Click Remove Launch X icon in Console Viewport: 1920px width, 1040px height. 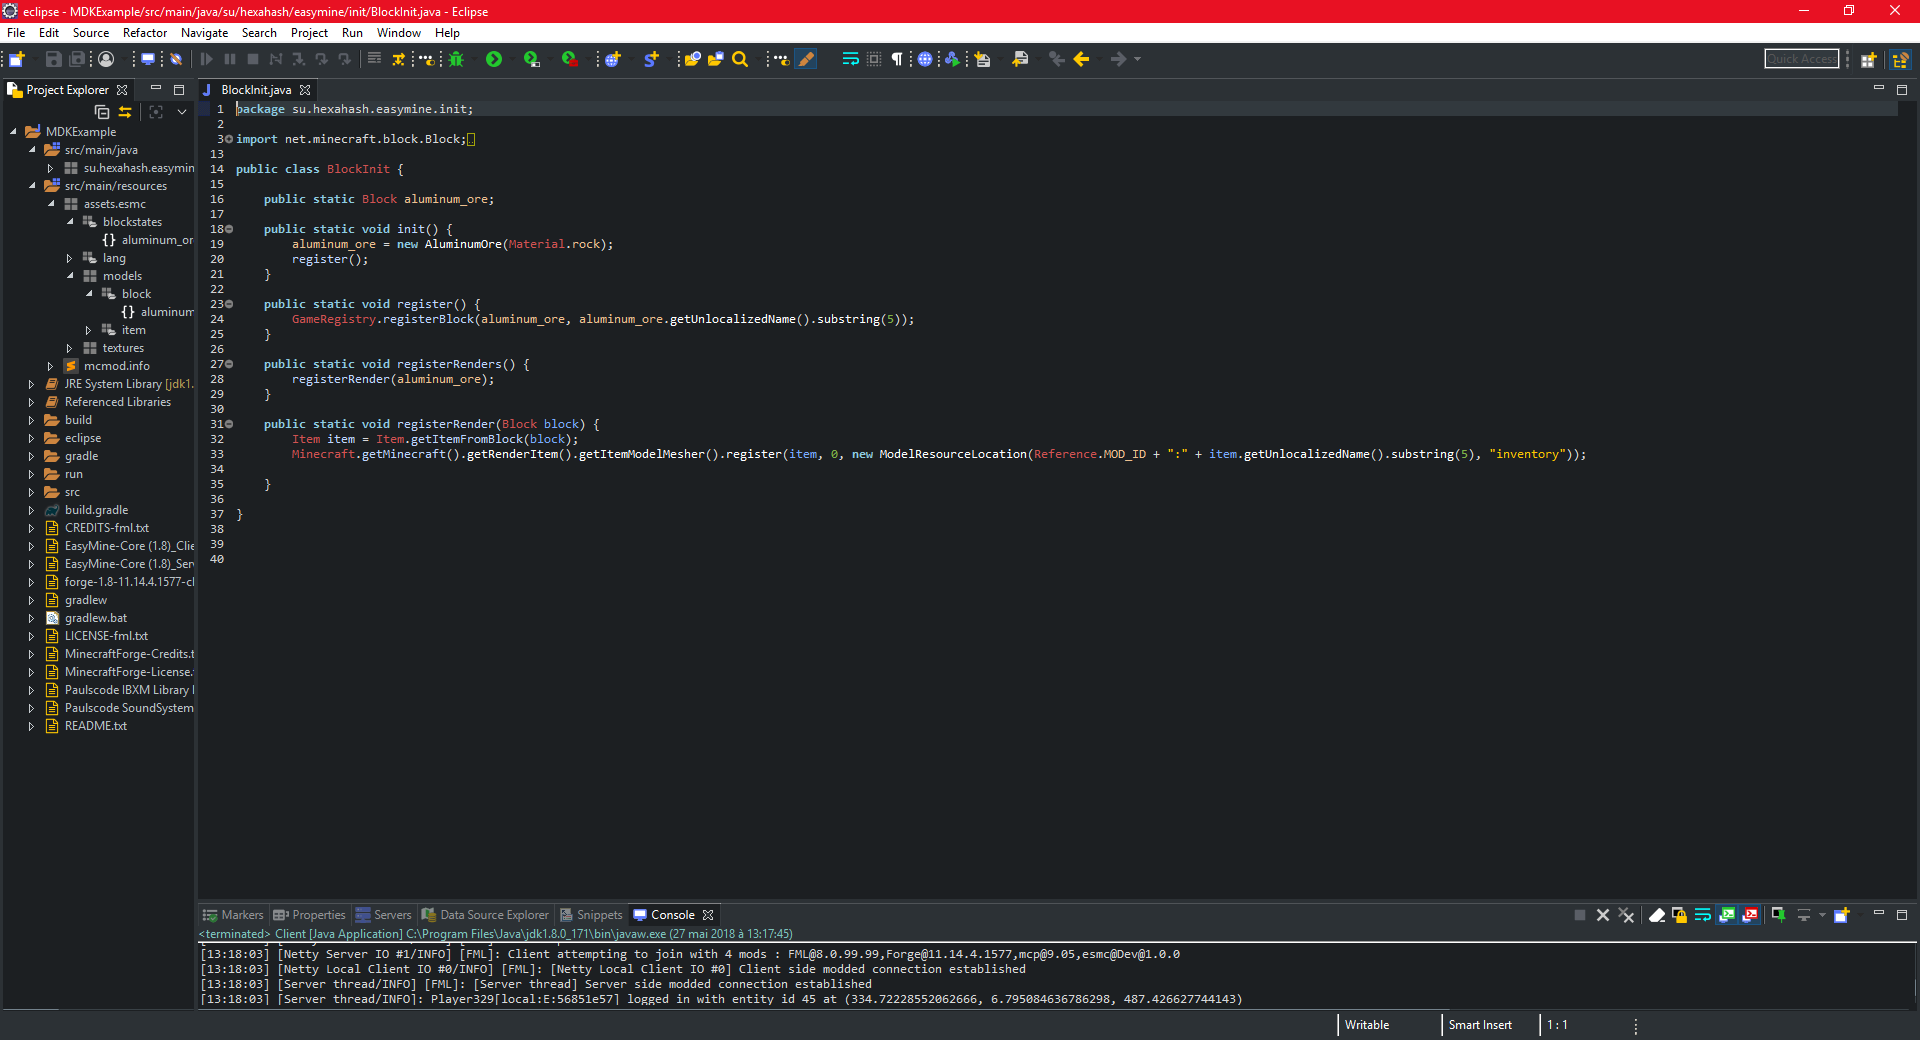[x=1603, y=915]
